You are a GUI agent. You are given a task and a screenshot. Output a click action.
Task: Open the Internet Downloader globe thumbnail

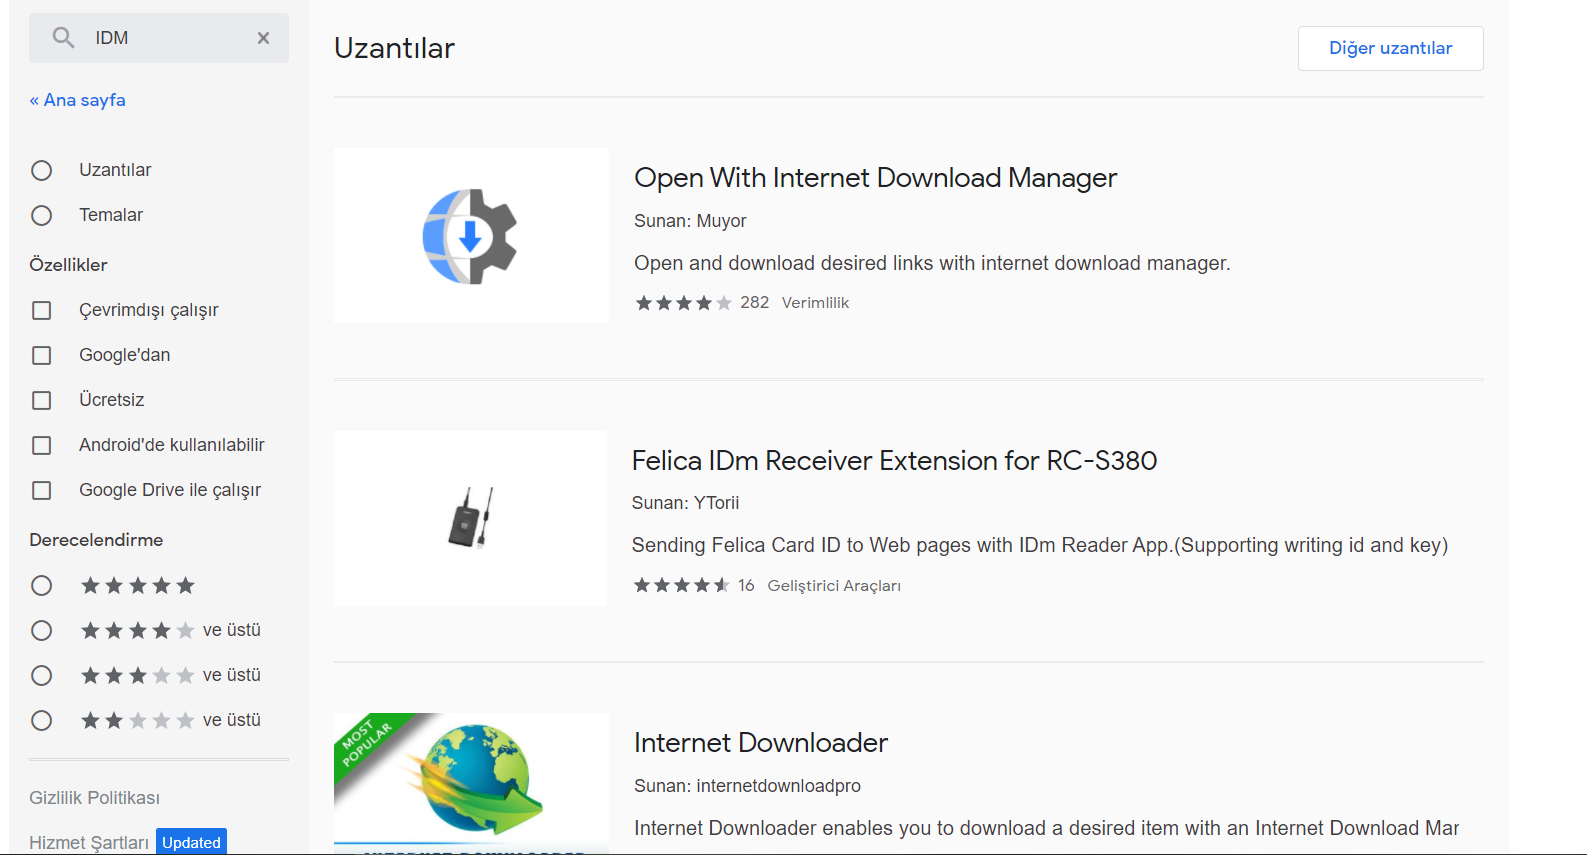point(471,781)
